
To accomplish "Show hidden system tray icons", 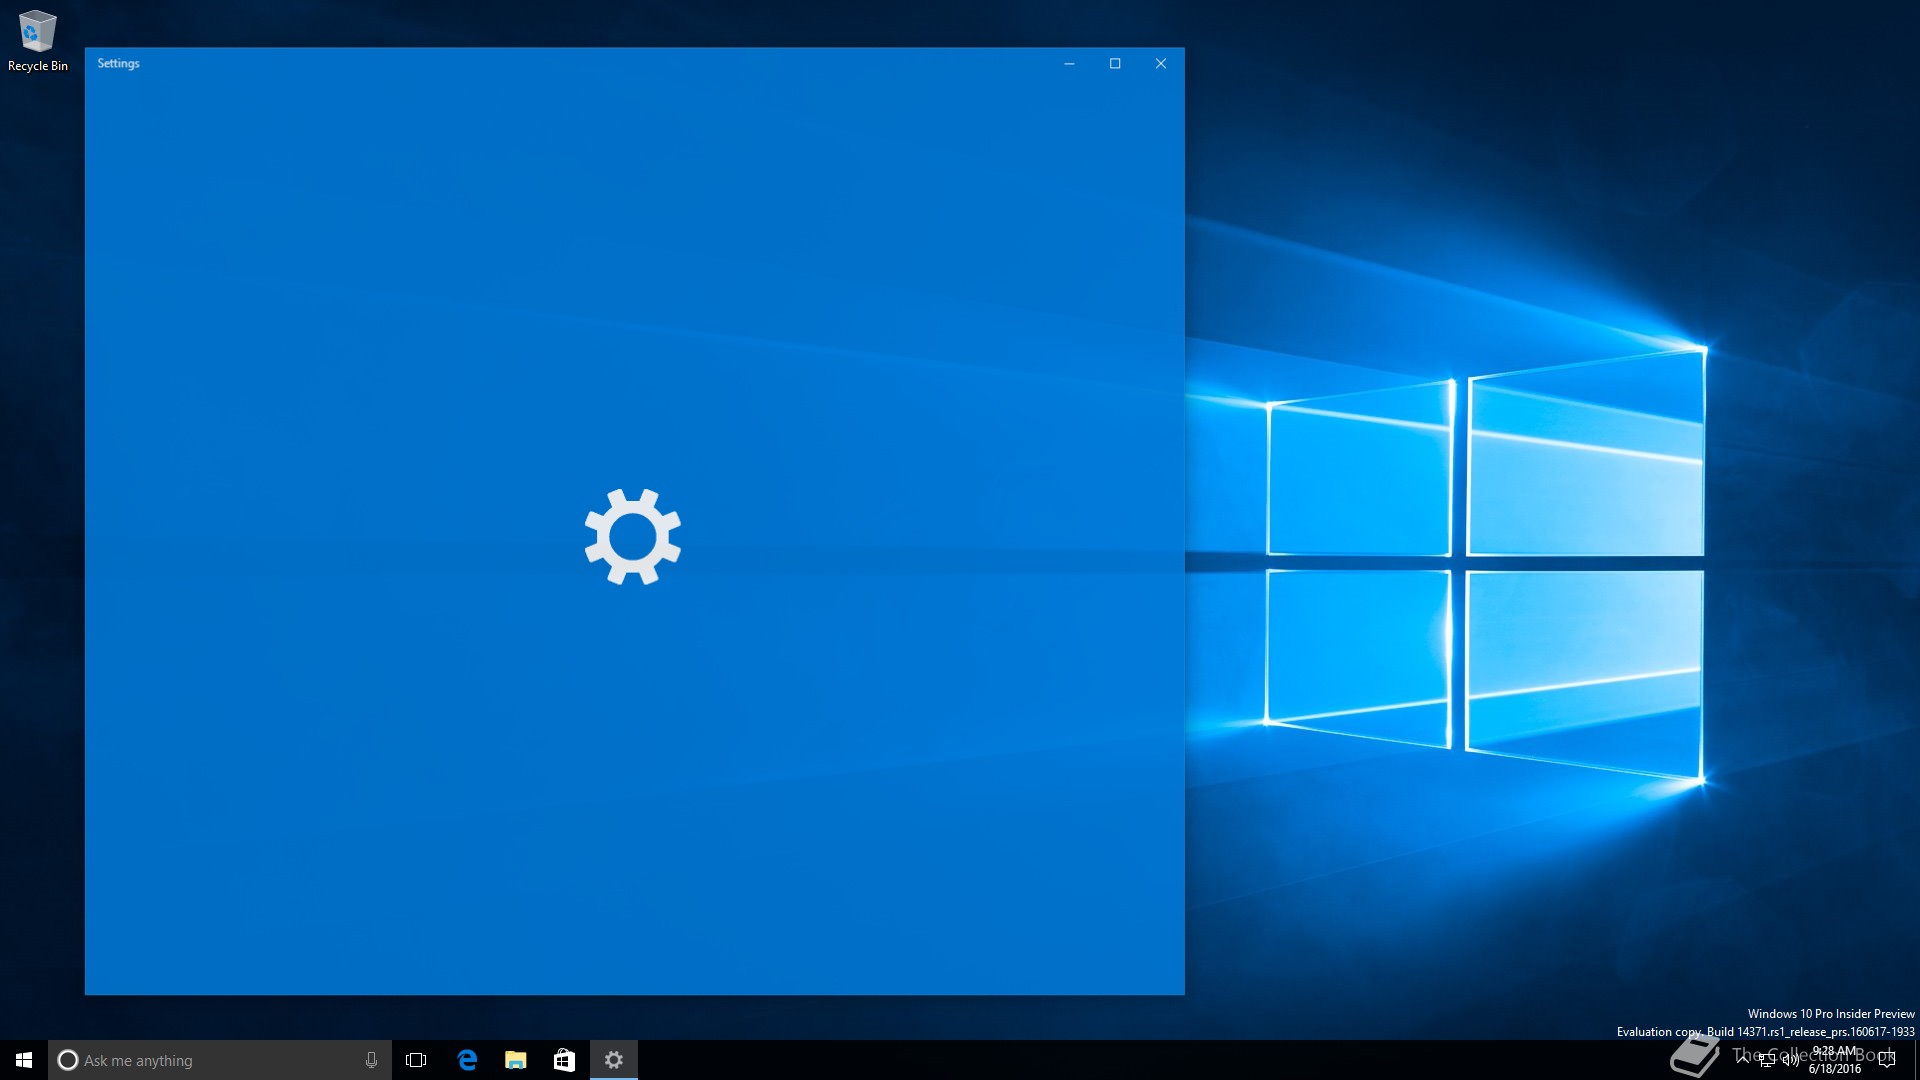I will [1743, 1060].
